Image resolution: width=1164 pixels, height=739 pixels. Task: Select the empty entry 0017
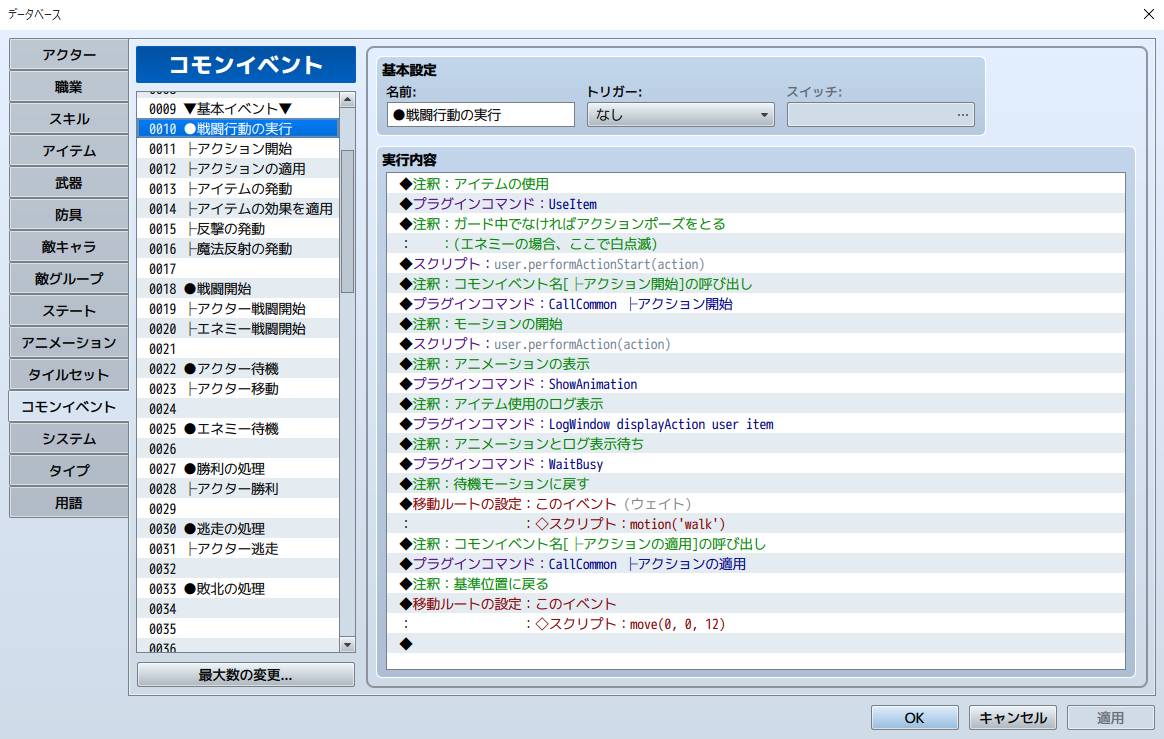(x=238, y=269)
